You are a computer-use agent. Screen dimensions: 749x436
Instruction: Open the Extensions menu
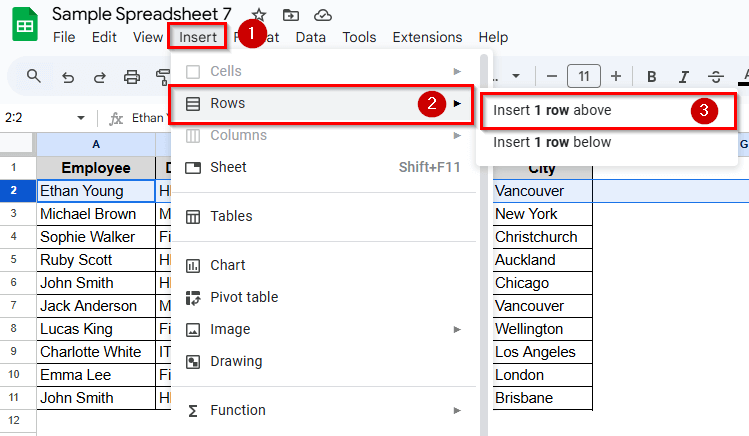coord(427,37)
